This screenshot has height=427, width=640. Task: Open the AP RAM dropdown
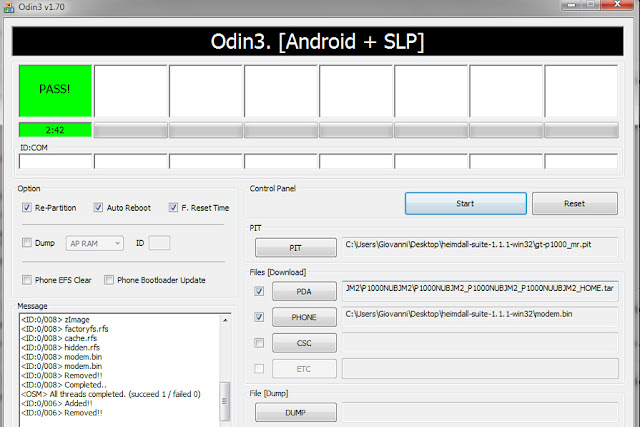(x=95, y=244)
